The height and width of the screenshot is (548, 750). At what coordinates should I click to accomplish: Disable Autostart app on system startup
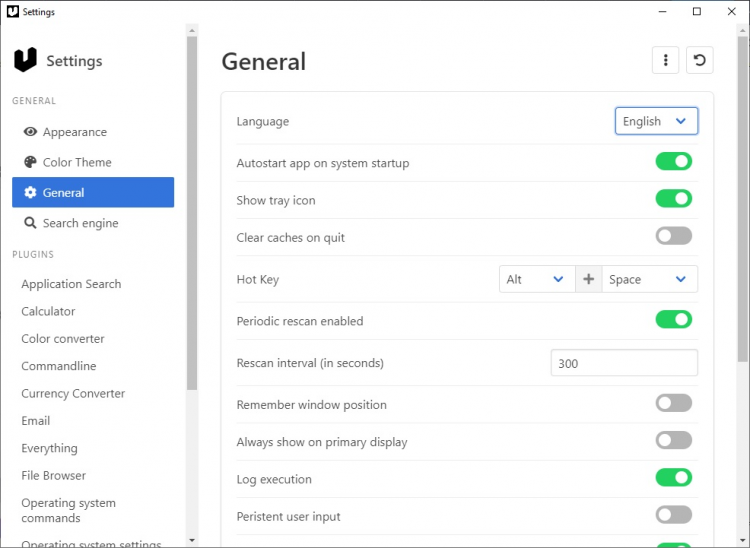[673, 162]
